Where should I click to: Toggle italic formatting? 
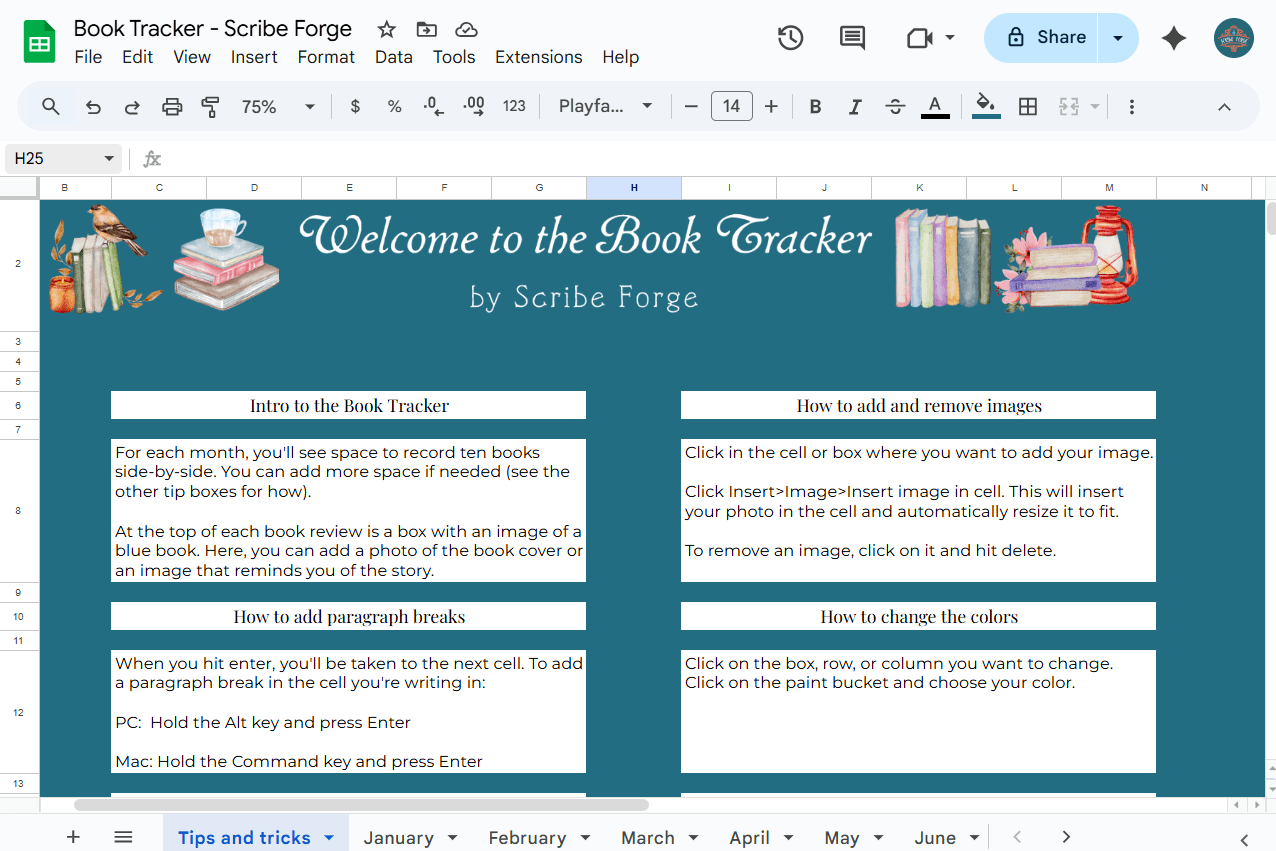(x=855, y=105)
